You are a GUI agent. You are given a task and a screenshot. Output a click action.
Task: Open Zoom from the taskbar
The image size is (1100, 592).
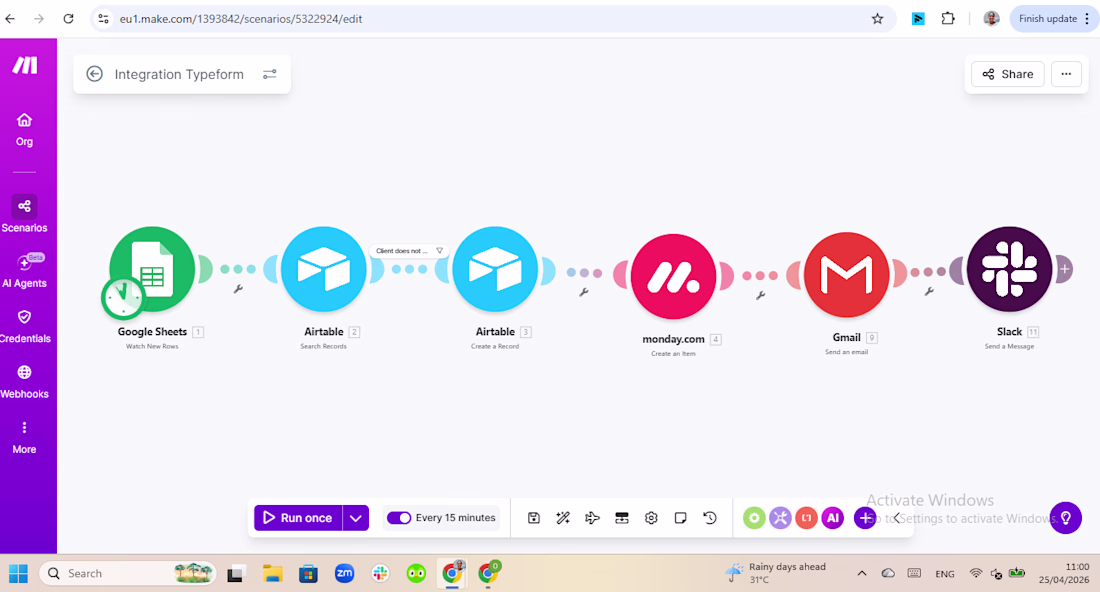point(344,574)
